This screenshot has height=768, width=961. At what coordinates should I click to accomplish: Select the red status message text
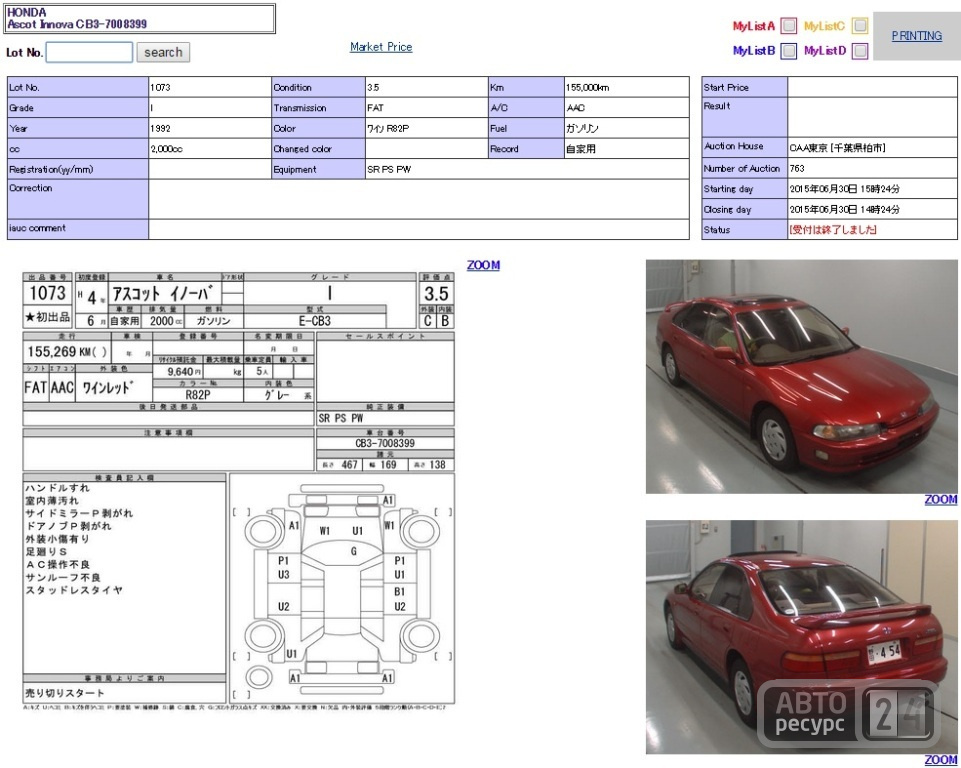pos(833,229)
